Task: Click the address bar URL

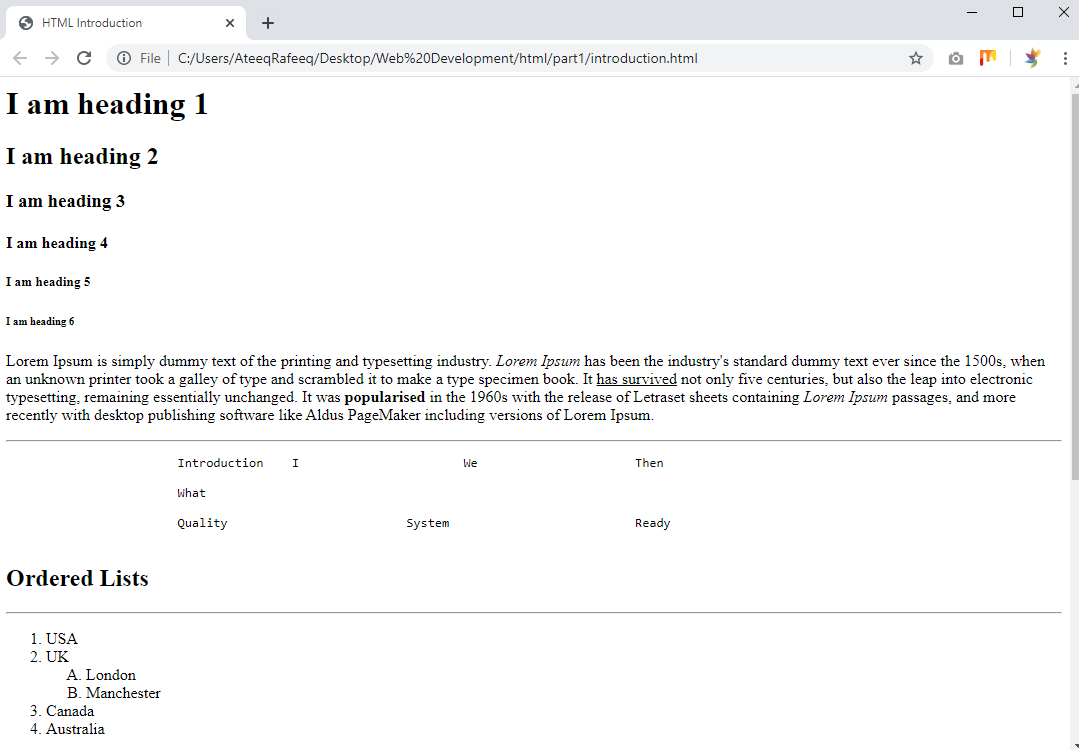Action: tap(437, 58)
